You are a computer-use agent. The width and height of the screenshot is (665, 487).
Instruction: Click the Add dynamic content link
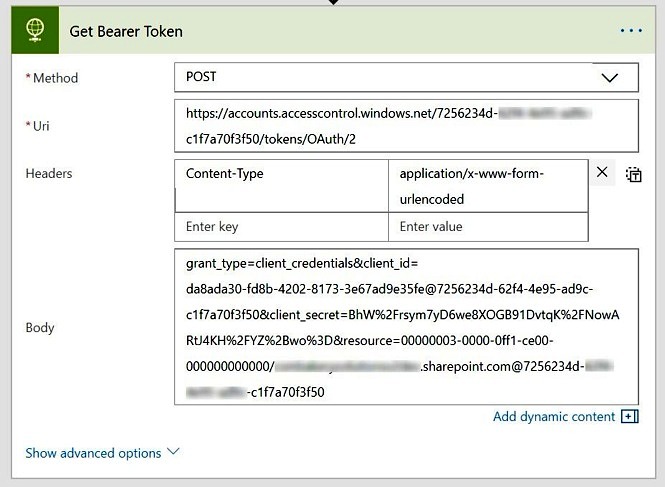(x=553, y=417)
